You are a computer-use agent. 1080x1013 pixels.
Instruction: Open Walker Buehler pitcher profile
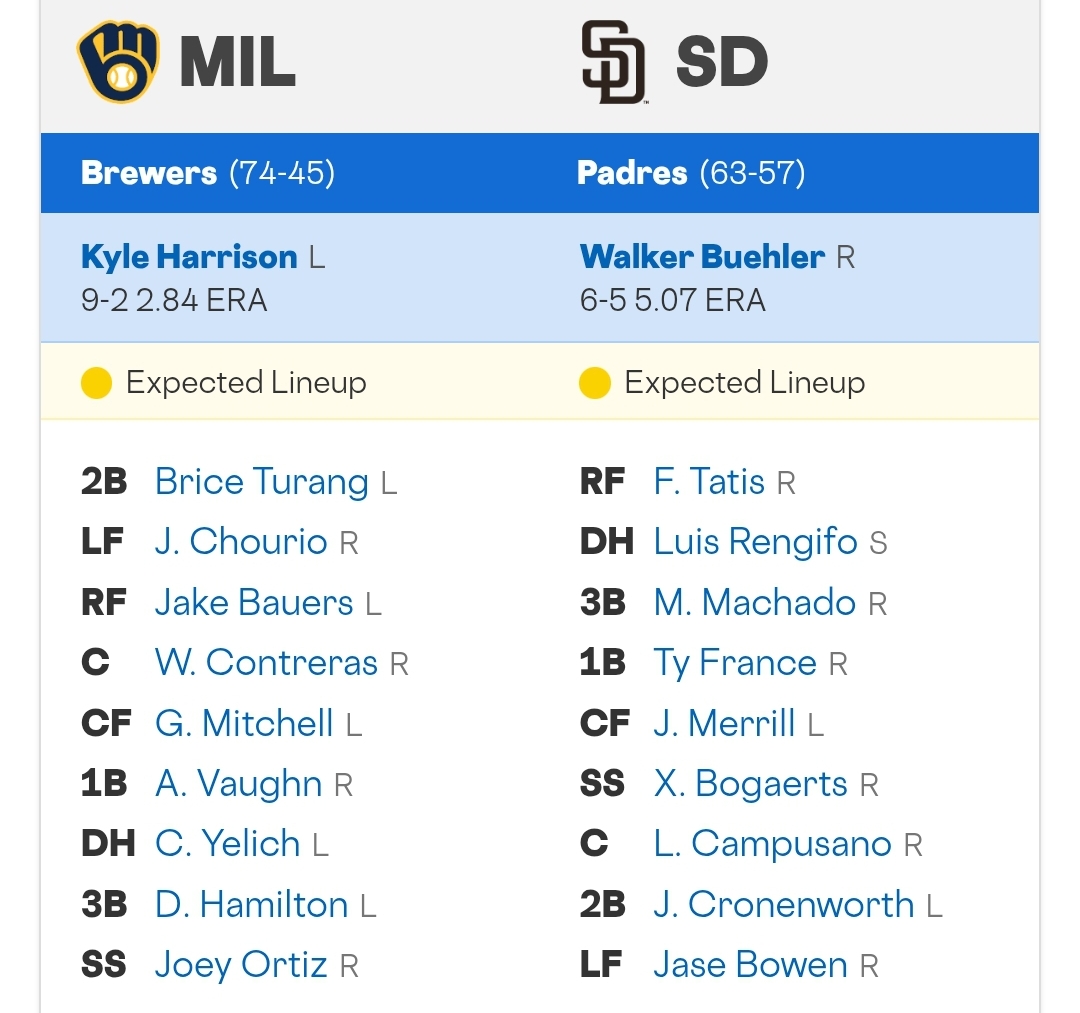click(x=703, y=257)
